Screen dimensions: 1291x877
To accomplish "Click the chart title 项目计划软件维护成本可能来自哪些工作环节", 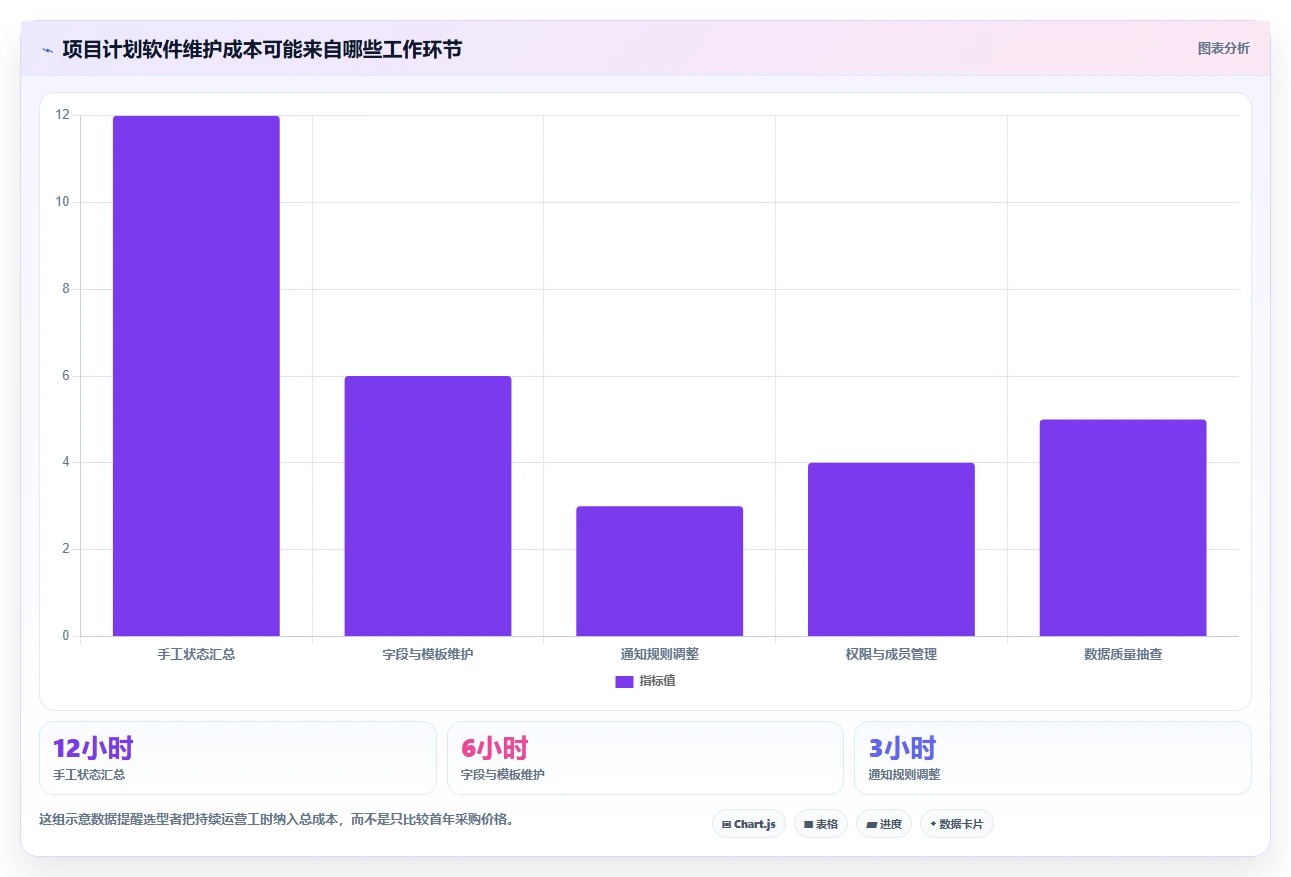I will (x=262, y=49).
